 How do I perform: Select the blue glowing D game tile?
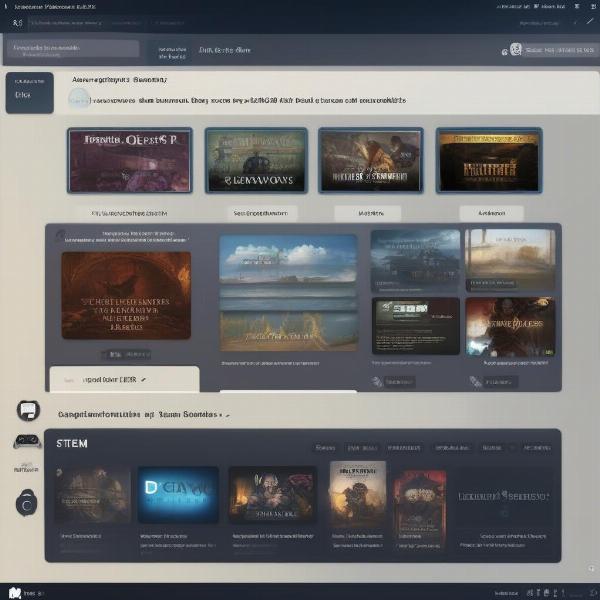[x=178, y=494]
